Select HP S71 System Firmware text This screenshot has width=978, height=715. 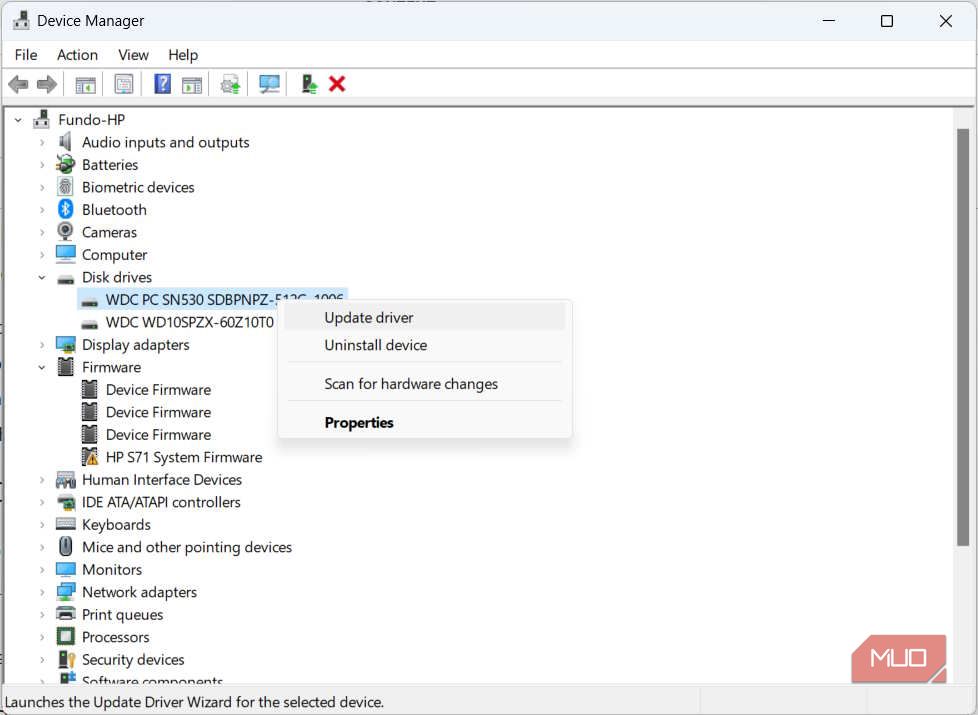tap(184, 457)
